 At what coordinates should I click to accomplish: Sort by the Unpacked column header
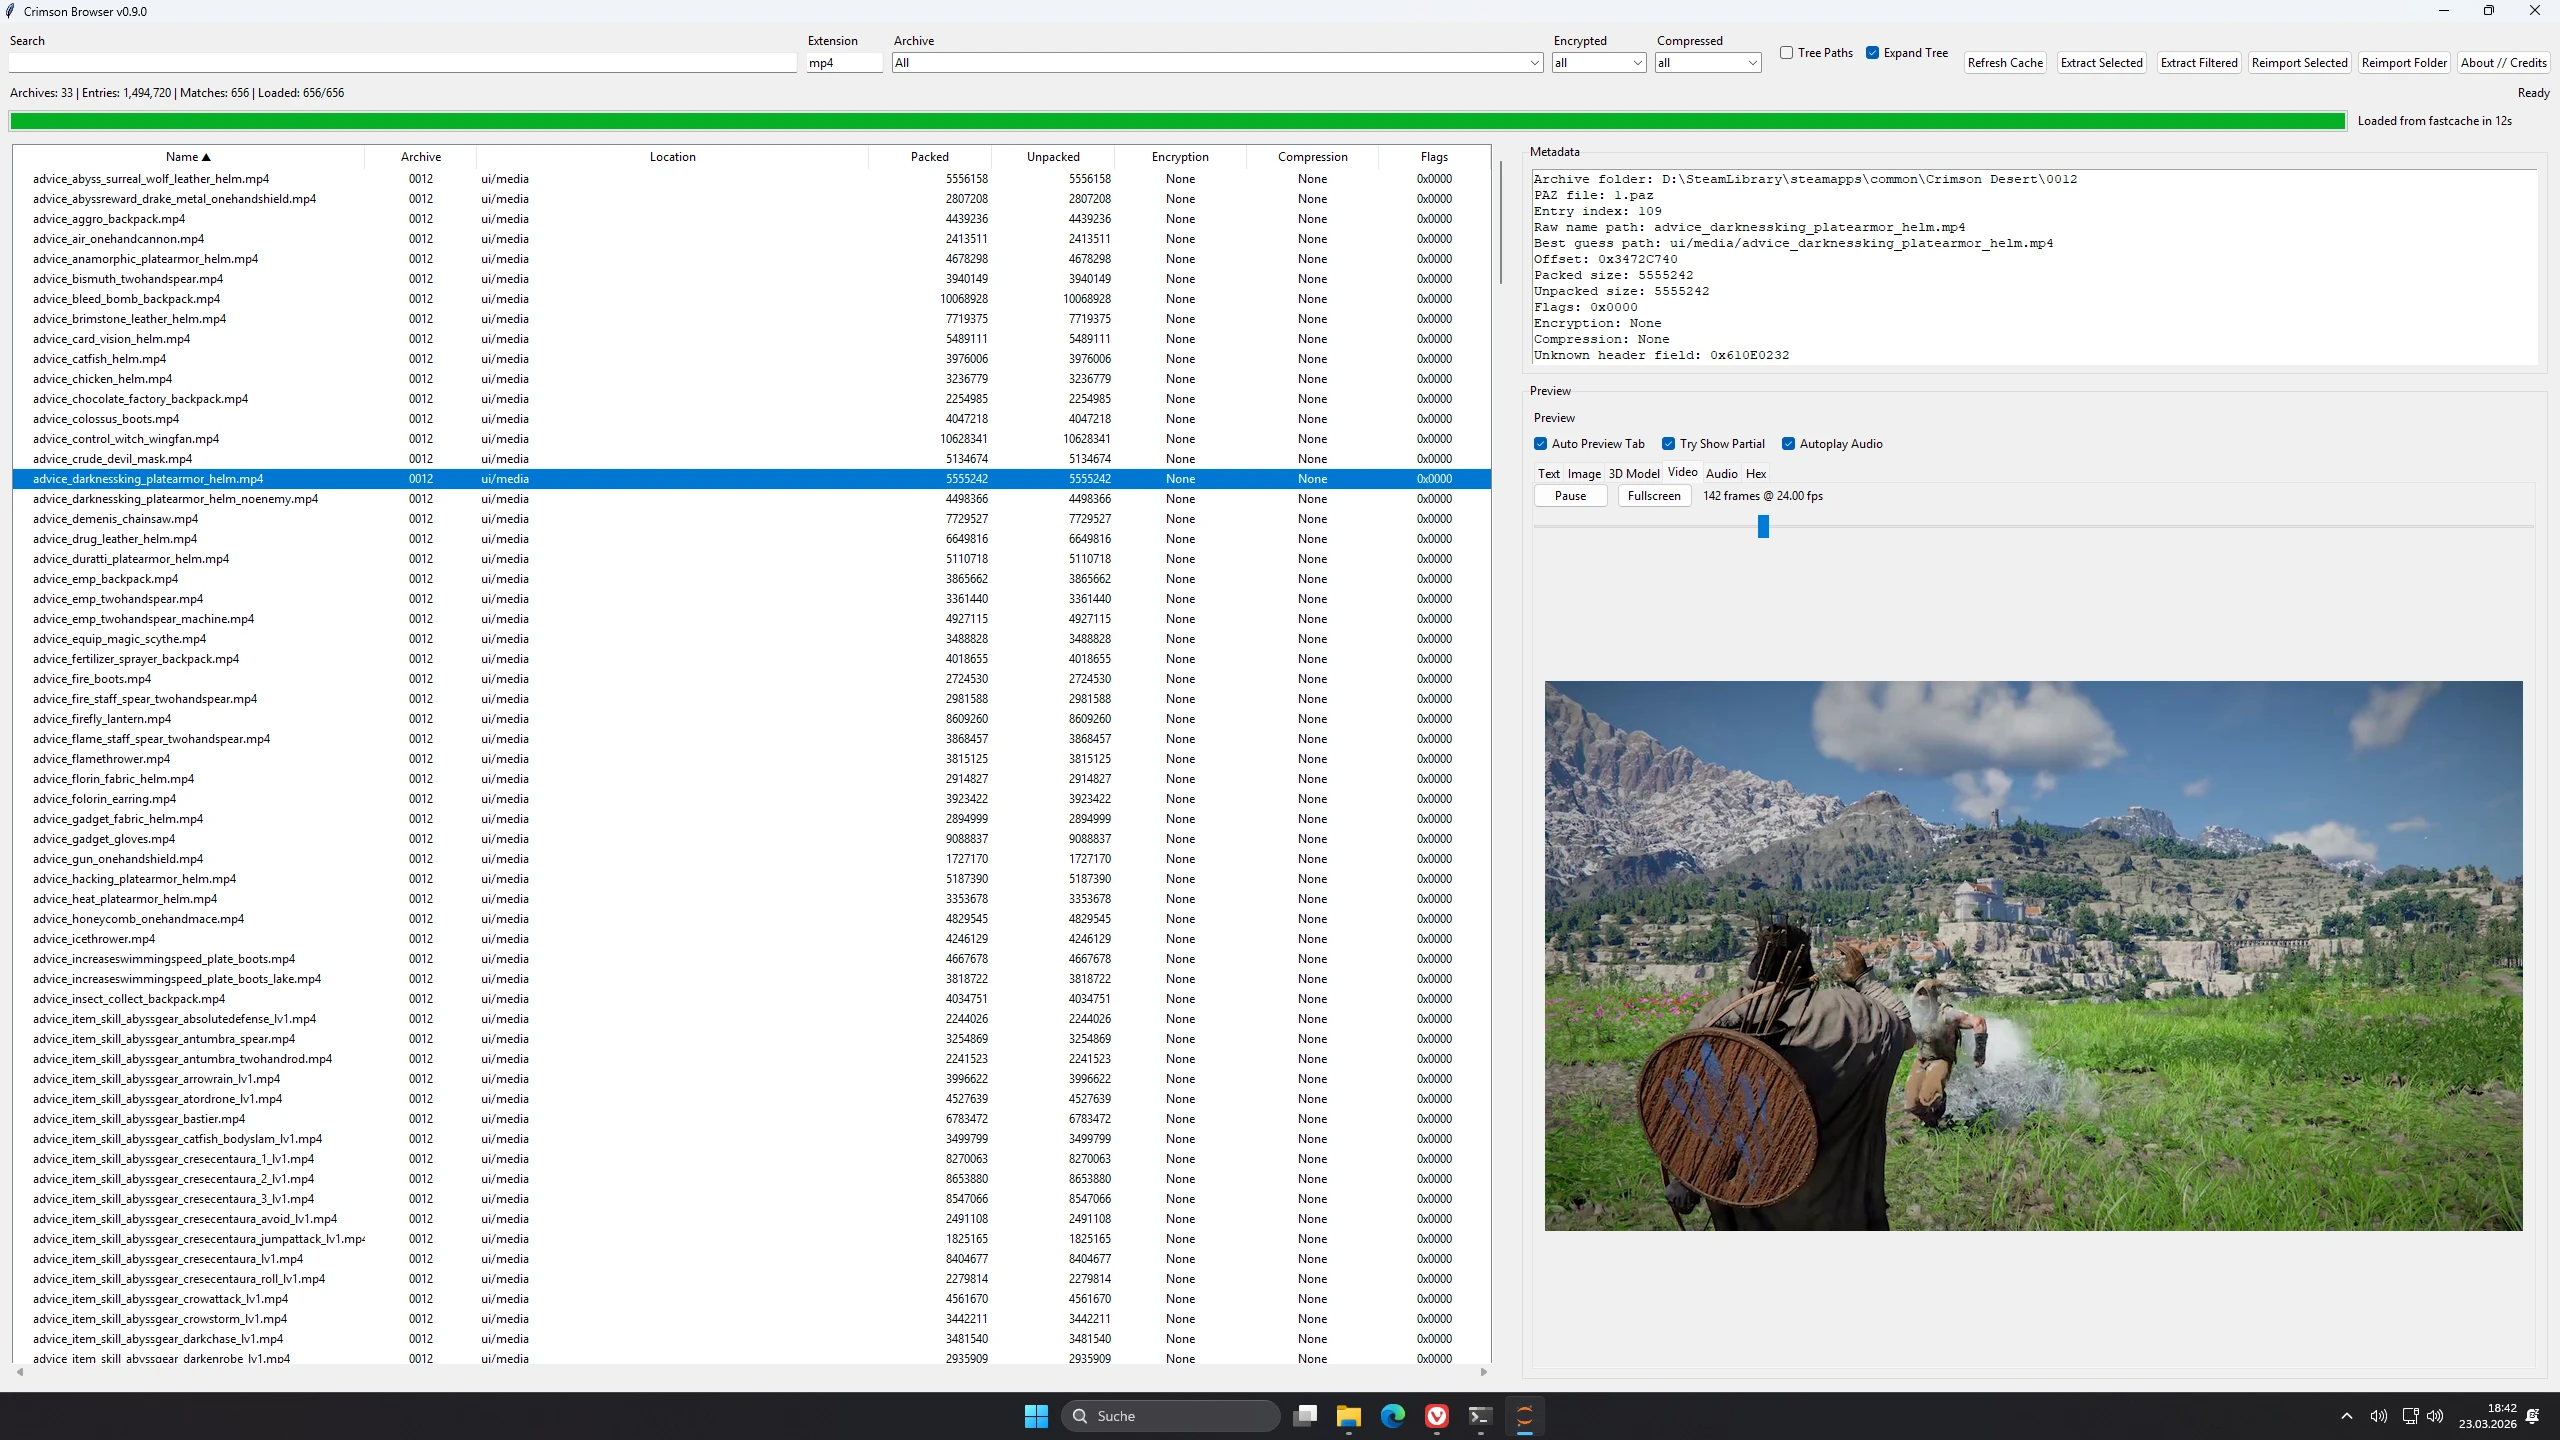pos(1053,157)
